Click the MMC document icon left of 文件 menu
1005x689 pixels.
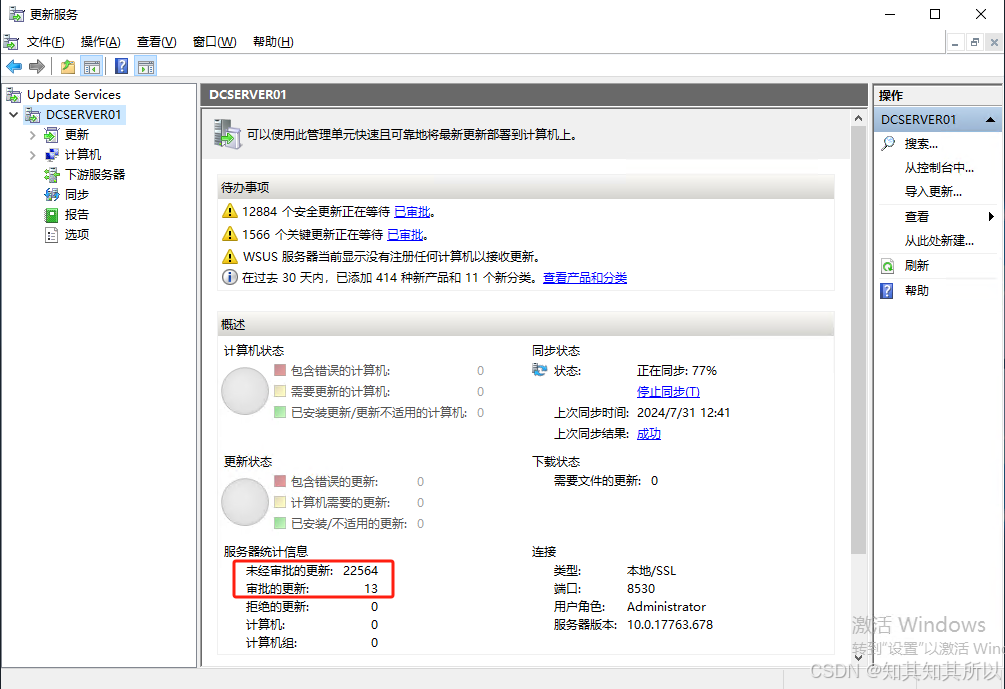pos(11,42)
